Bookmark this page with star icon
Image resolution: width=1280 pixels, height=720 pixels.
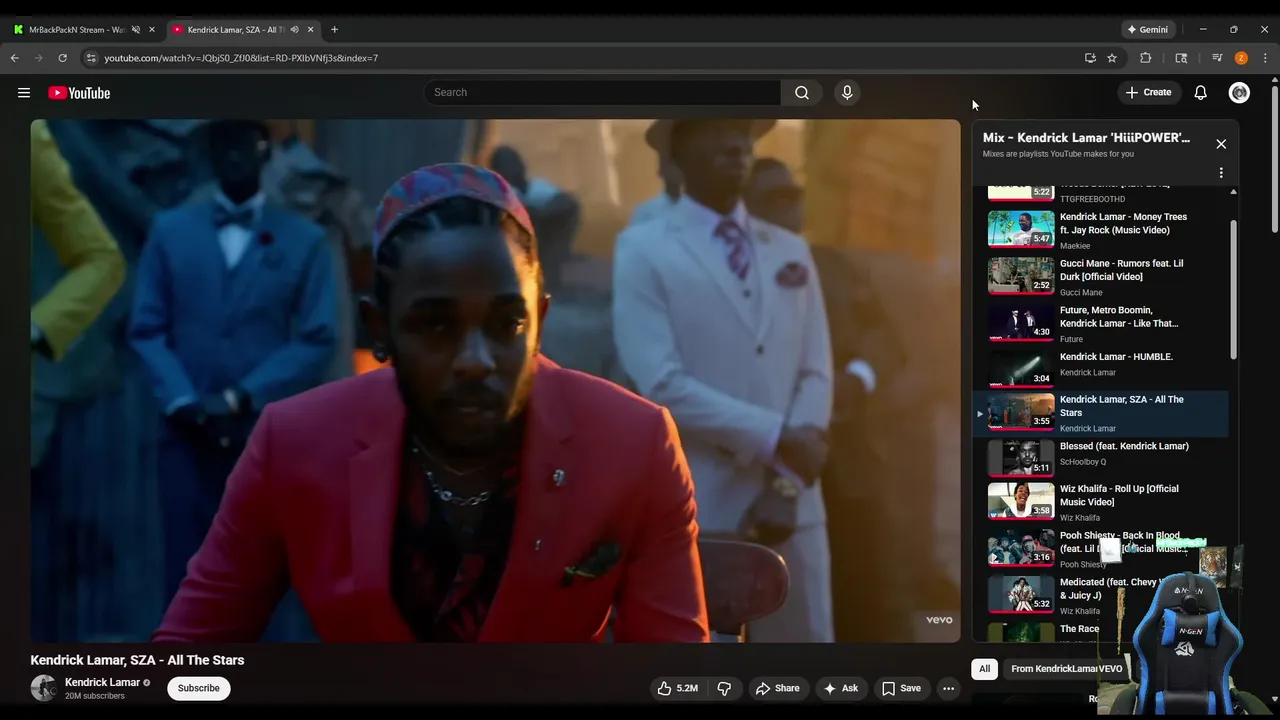point(1112,58)
